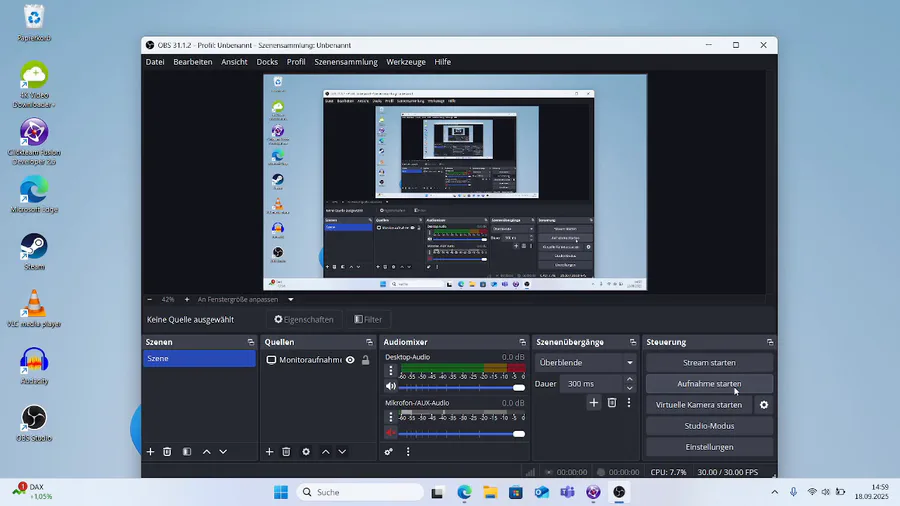The width and height of the screenshot is (900, 506).
Task: Open Desktop-Audio three-dot options
Action: [x=391, y=371]
